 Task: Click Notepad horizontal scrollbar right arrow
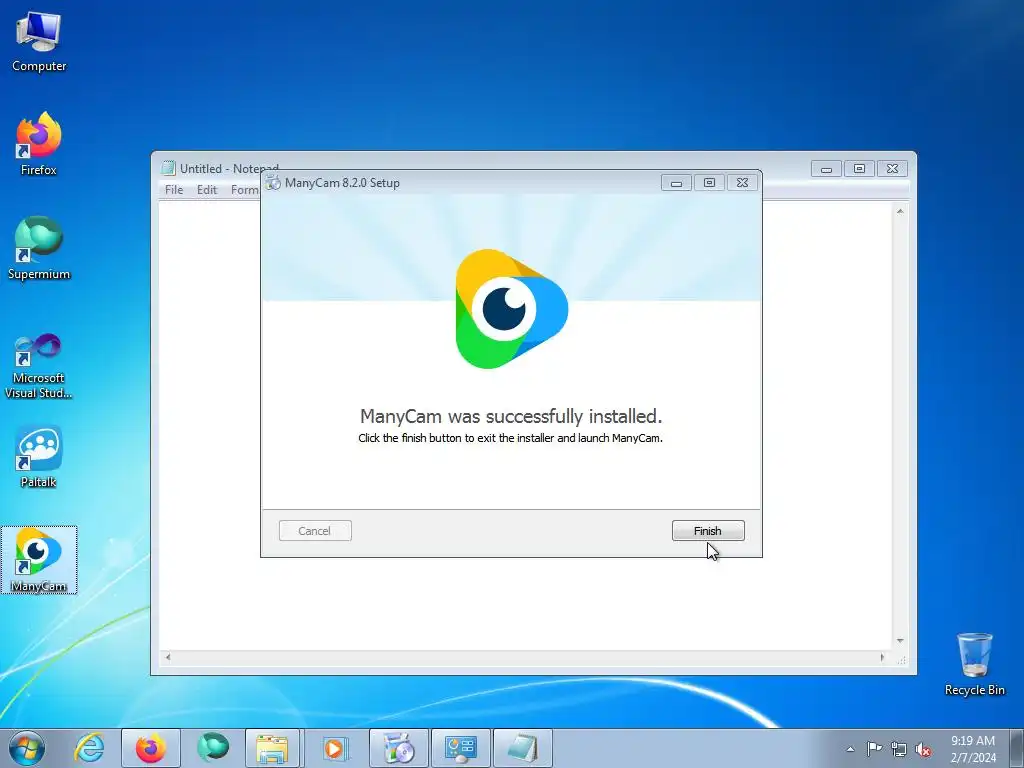882,657
